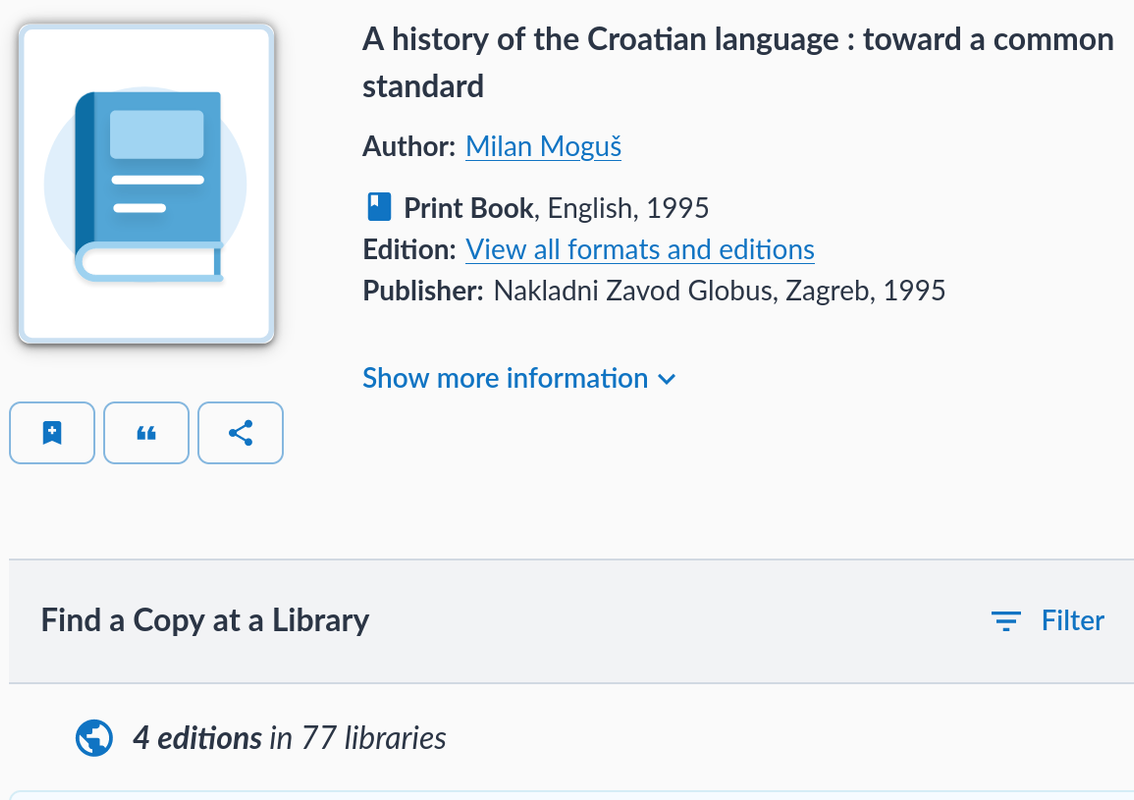The width and height of the screenshot is (1134, 800).
Task: Click the quotation cite icon button
Action: 146,433
